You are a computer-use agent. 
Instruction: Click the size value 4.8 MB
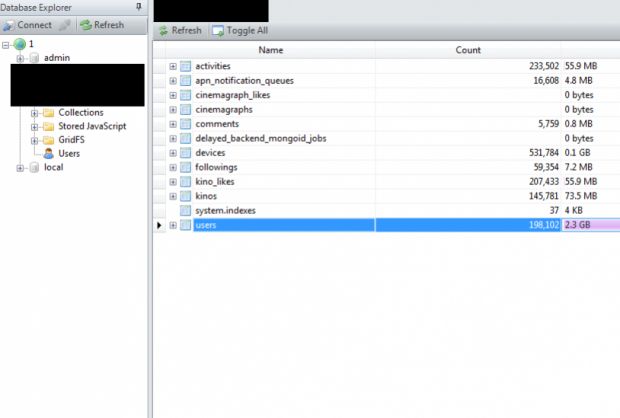578,81
